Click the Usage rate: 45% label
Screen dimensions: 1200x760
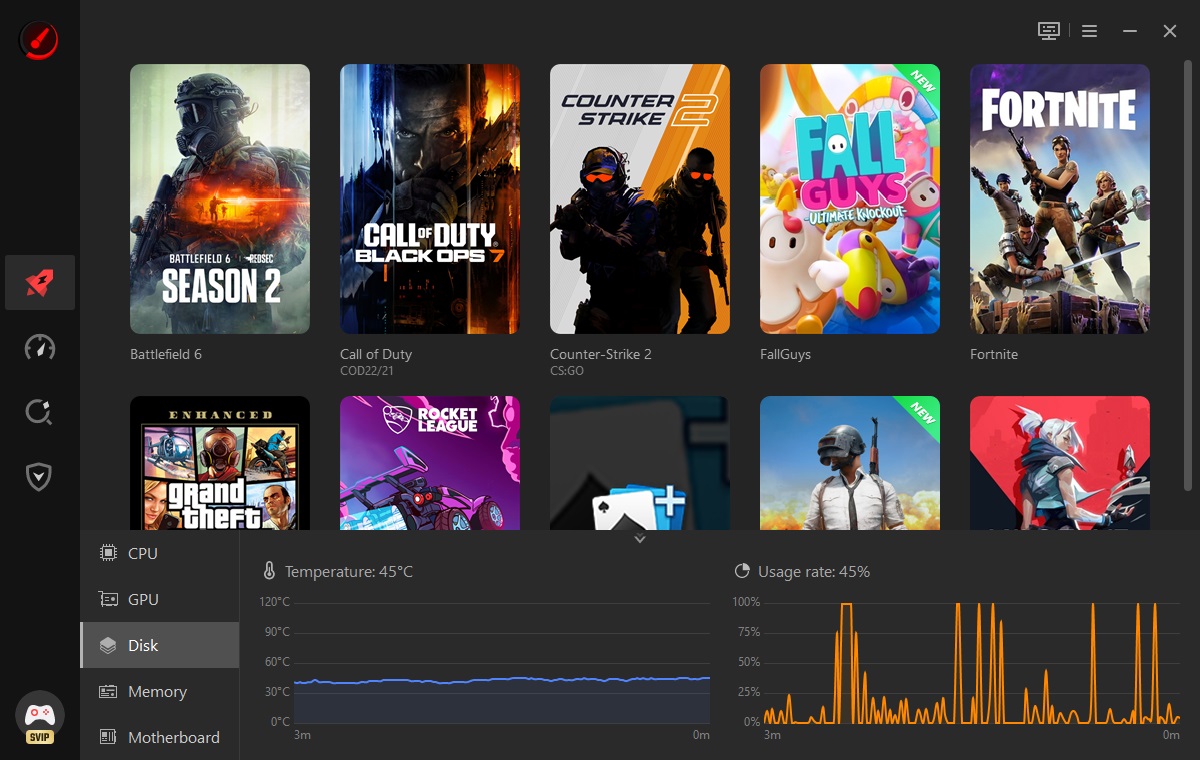(814, 572)
